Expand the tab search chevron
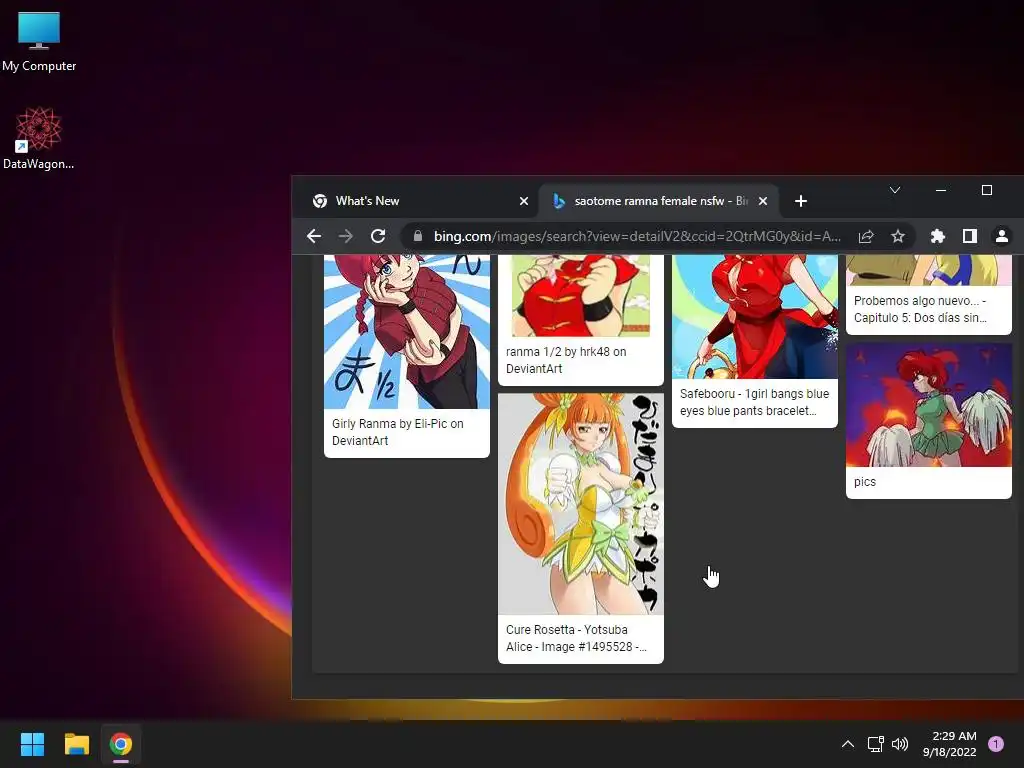This screenshot has height=768, width=1024. 895,190
